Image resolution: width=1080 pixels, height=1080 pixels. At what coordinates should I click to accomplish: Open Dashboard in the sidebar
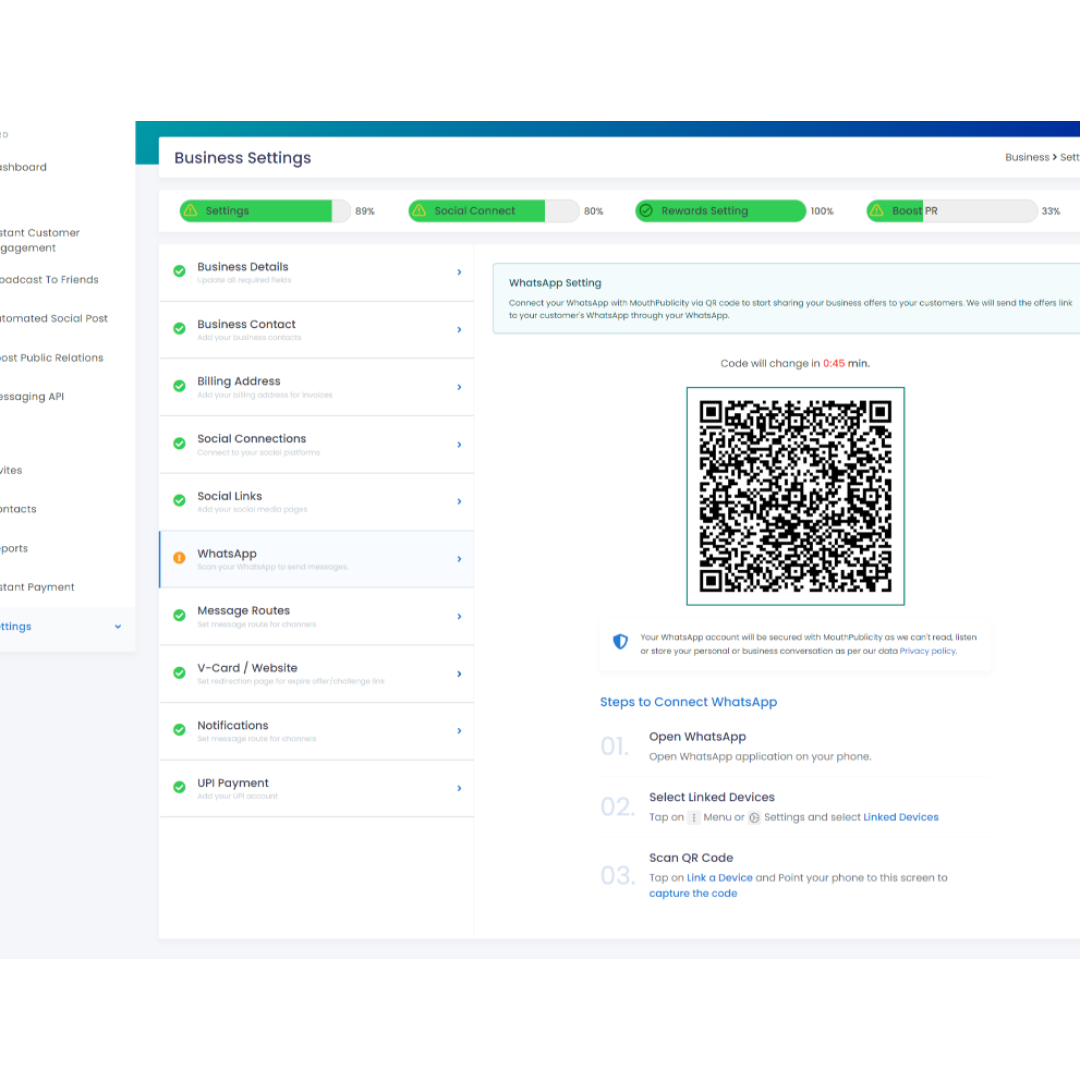[x=23, y=167]
